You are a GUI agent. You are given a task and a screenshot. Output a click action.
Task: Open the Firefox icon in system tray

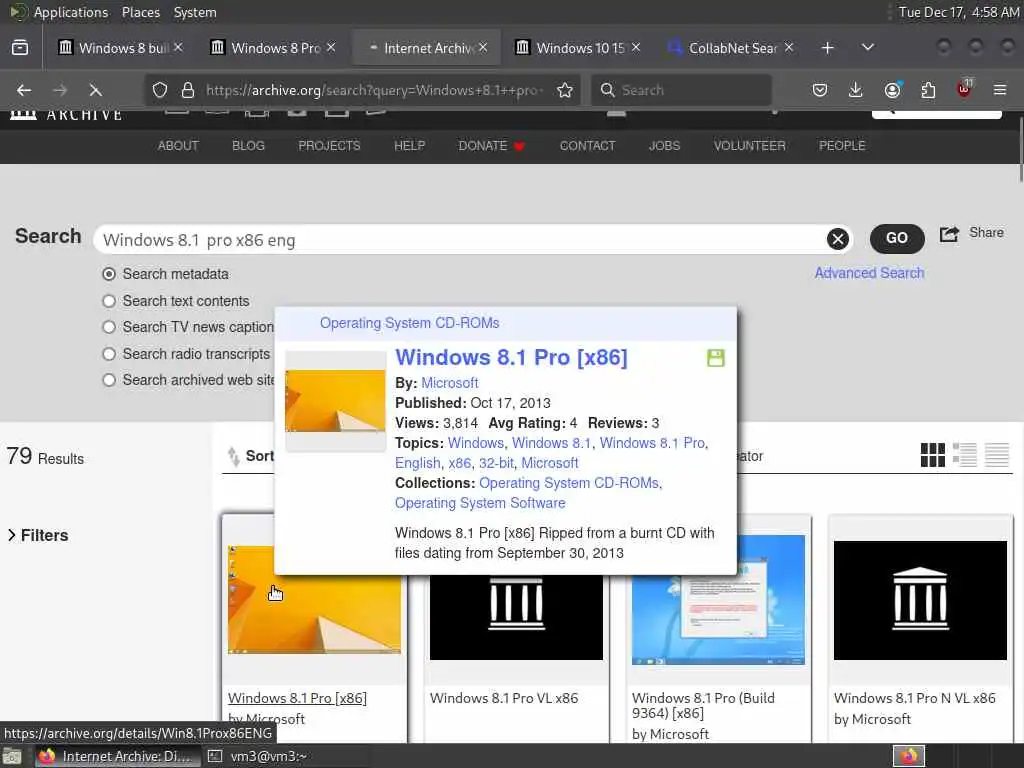tap(909, 756)
